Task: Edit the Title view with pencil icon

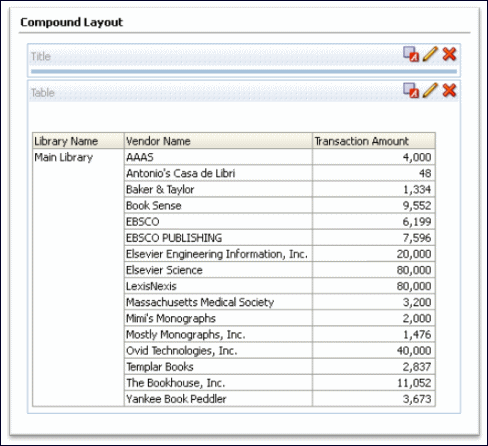Action: pyautogui.click(x=430, y=54)
